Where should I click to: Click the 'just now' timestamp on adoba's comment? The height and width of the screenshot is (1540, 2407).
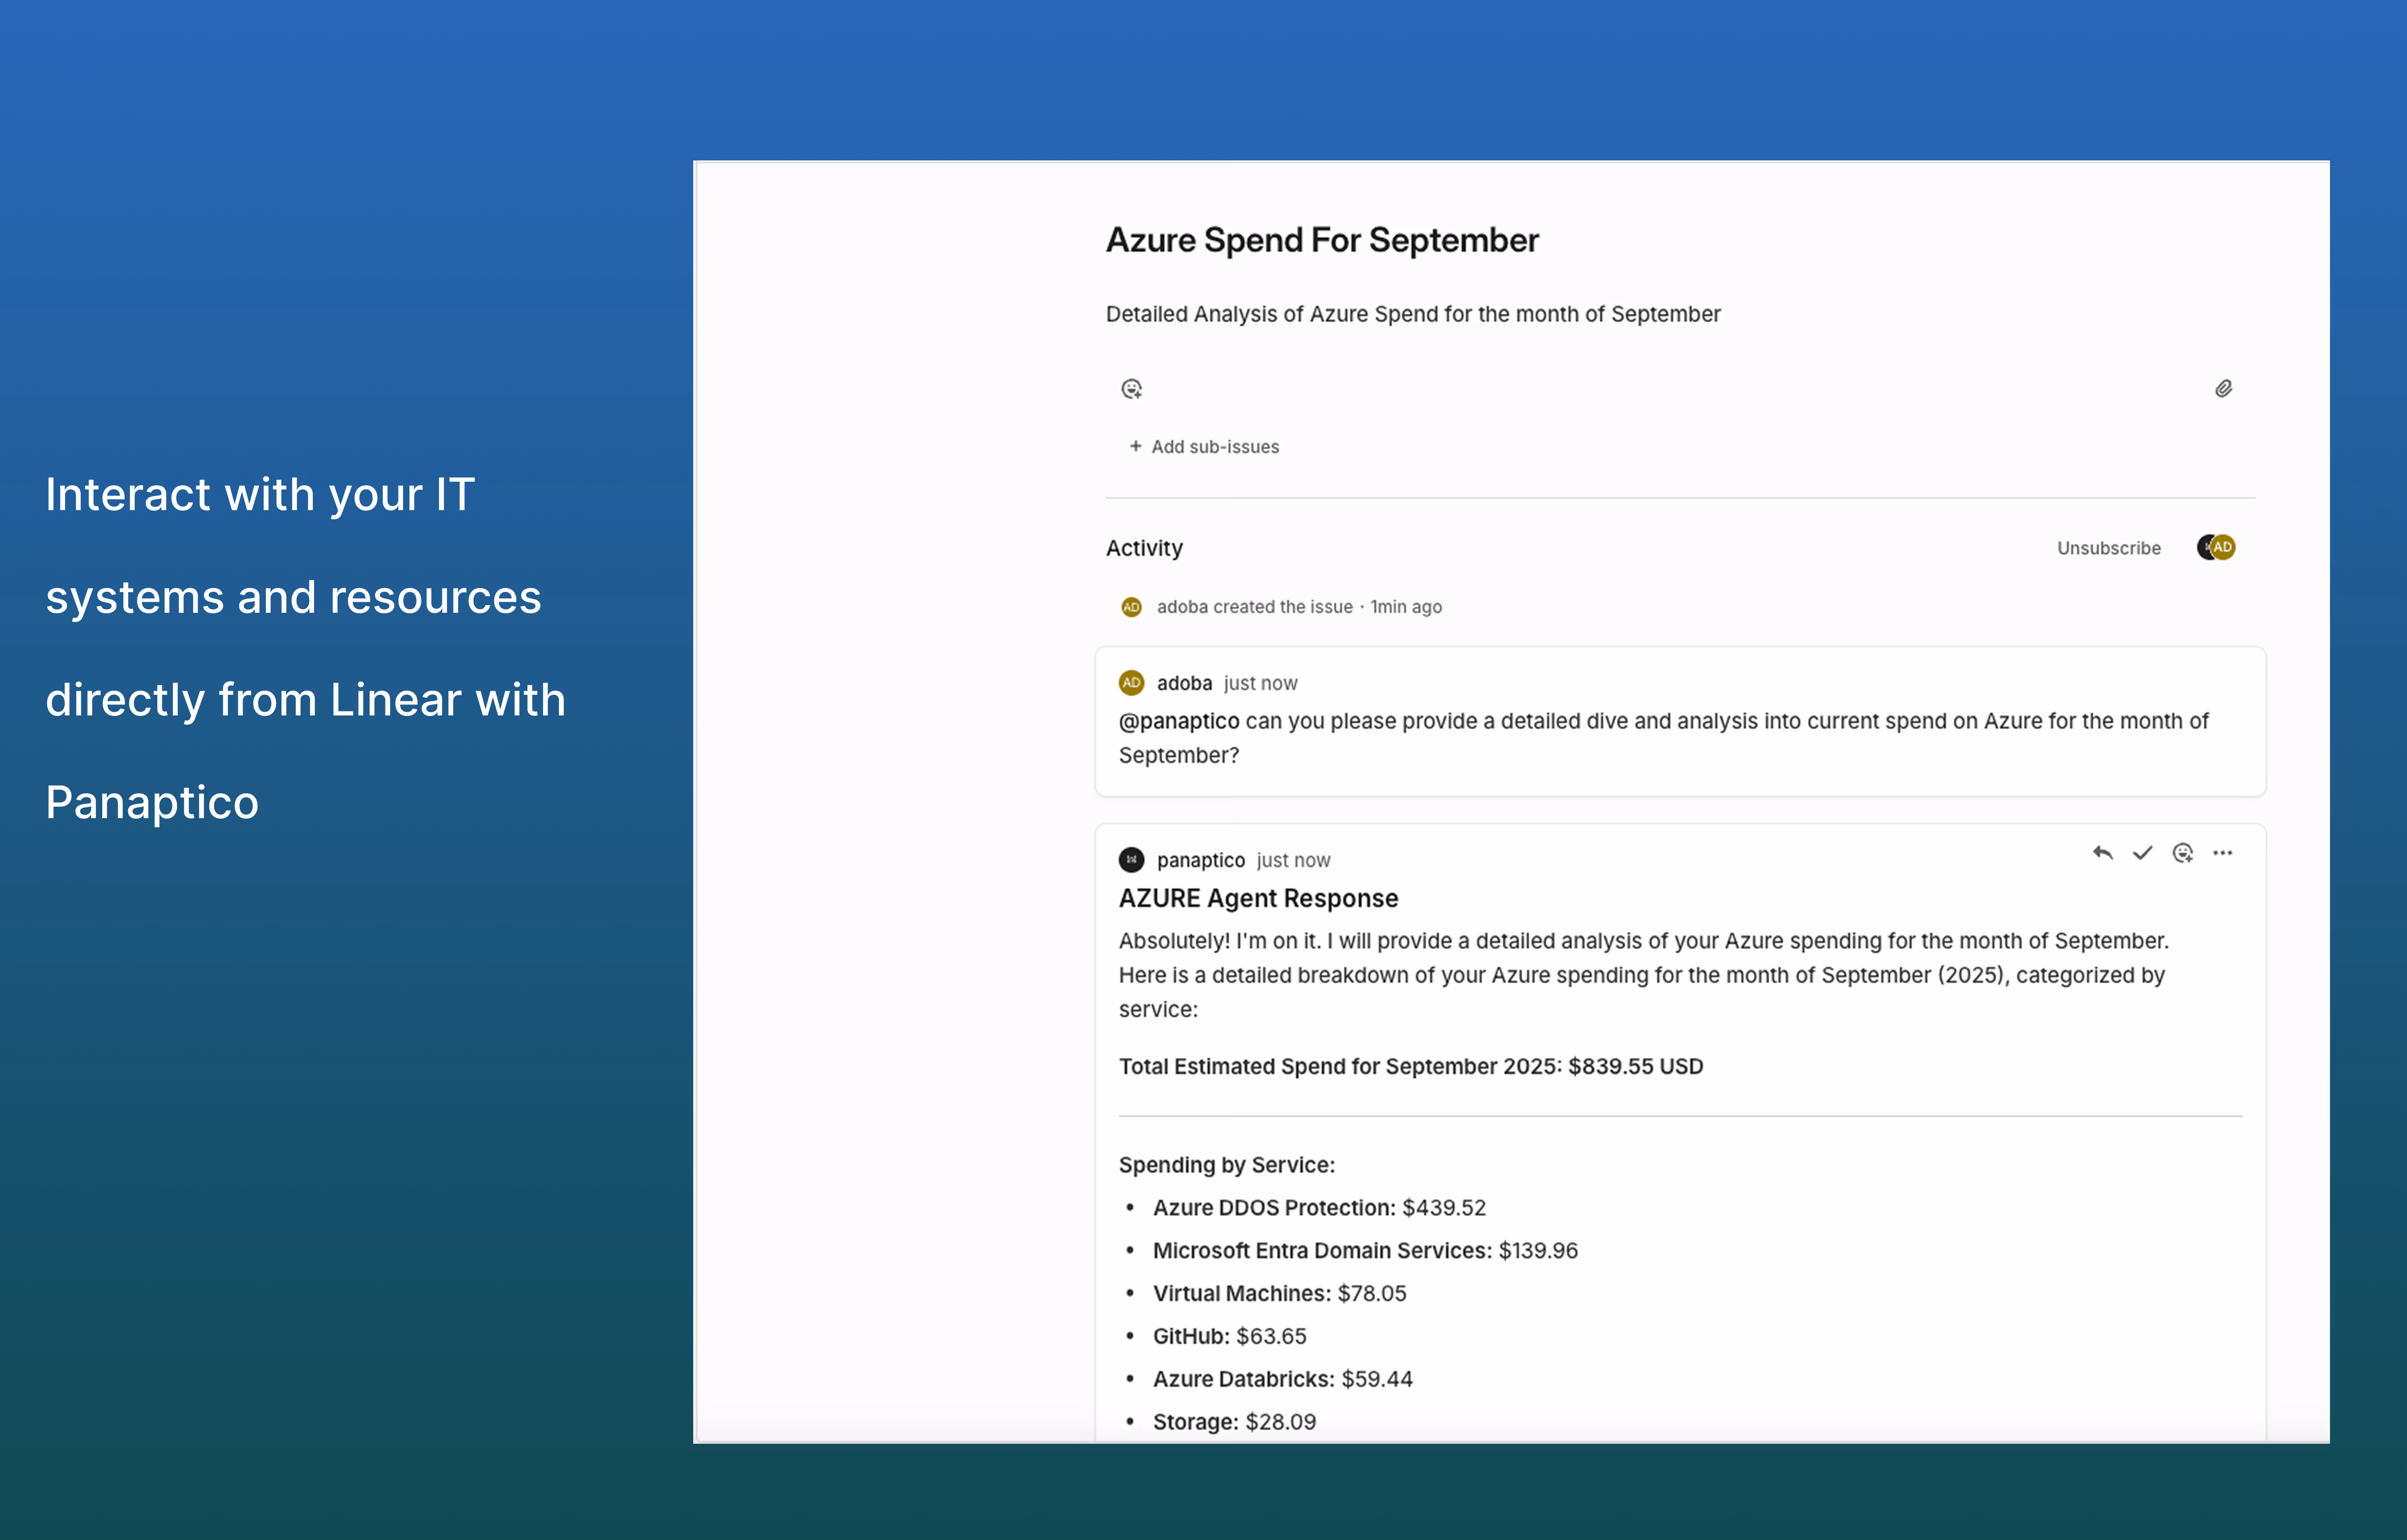click(1260, 683)
